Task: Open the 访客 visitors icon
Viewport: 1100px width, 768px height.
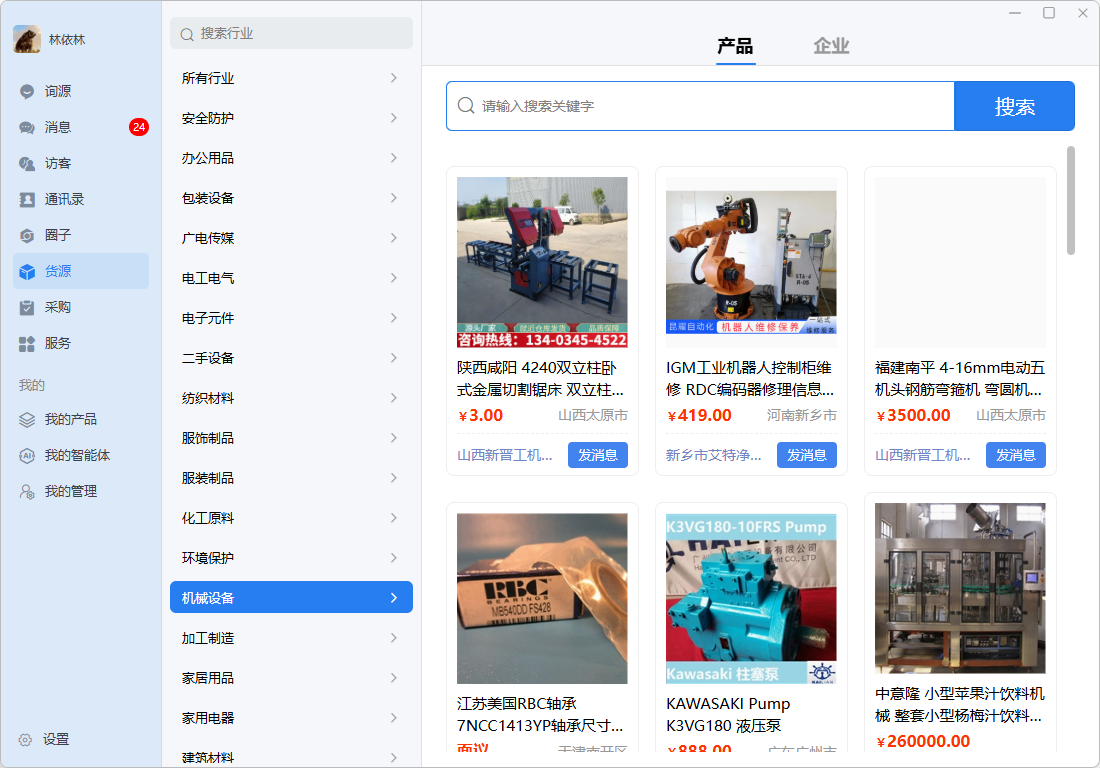Action: click(27, 163)
